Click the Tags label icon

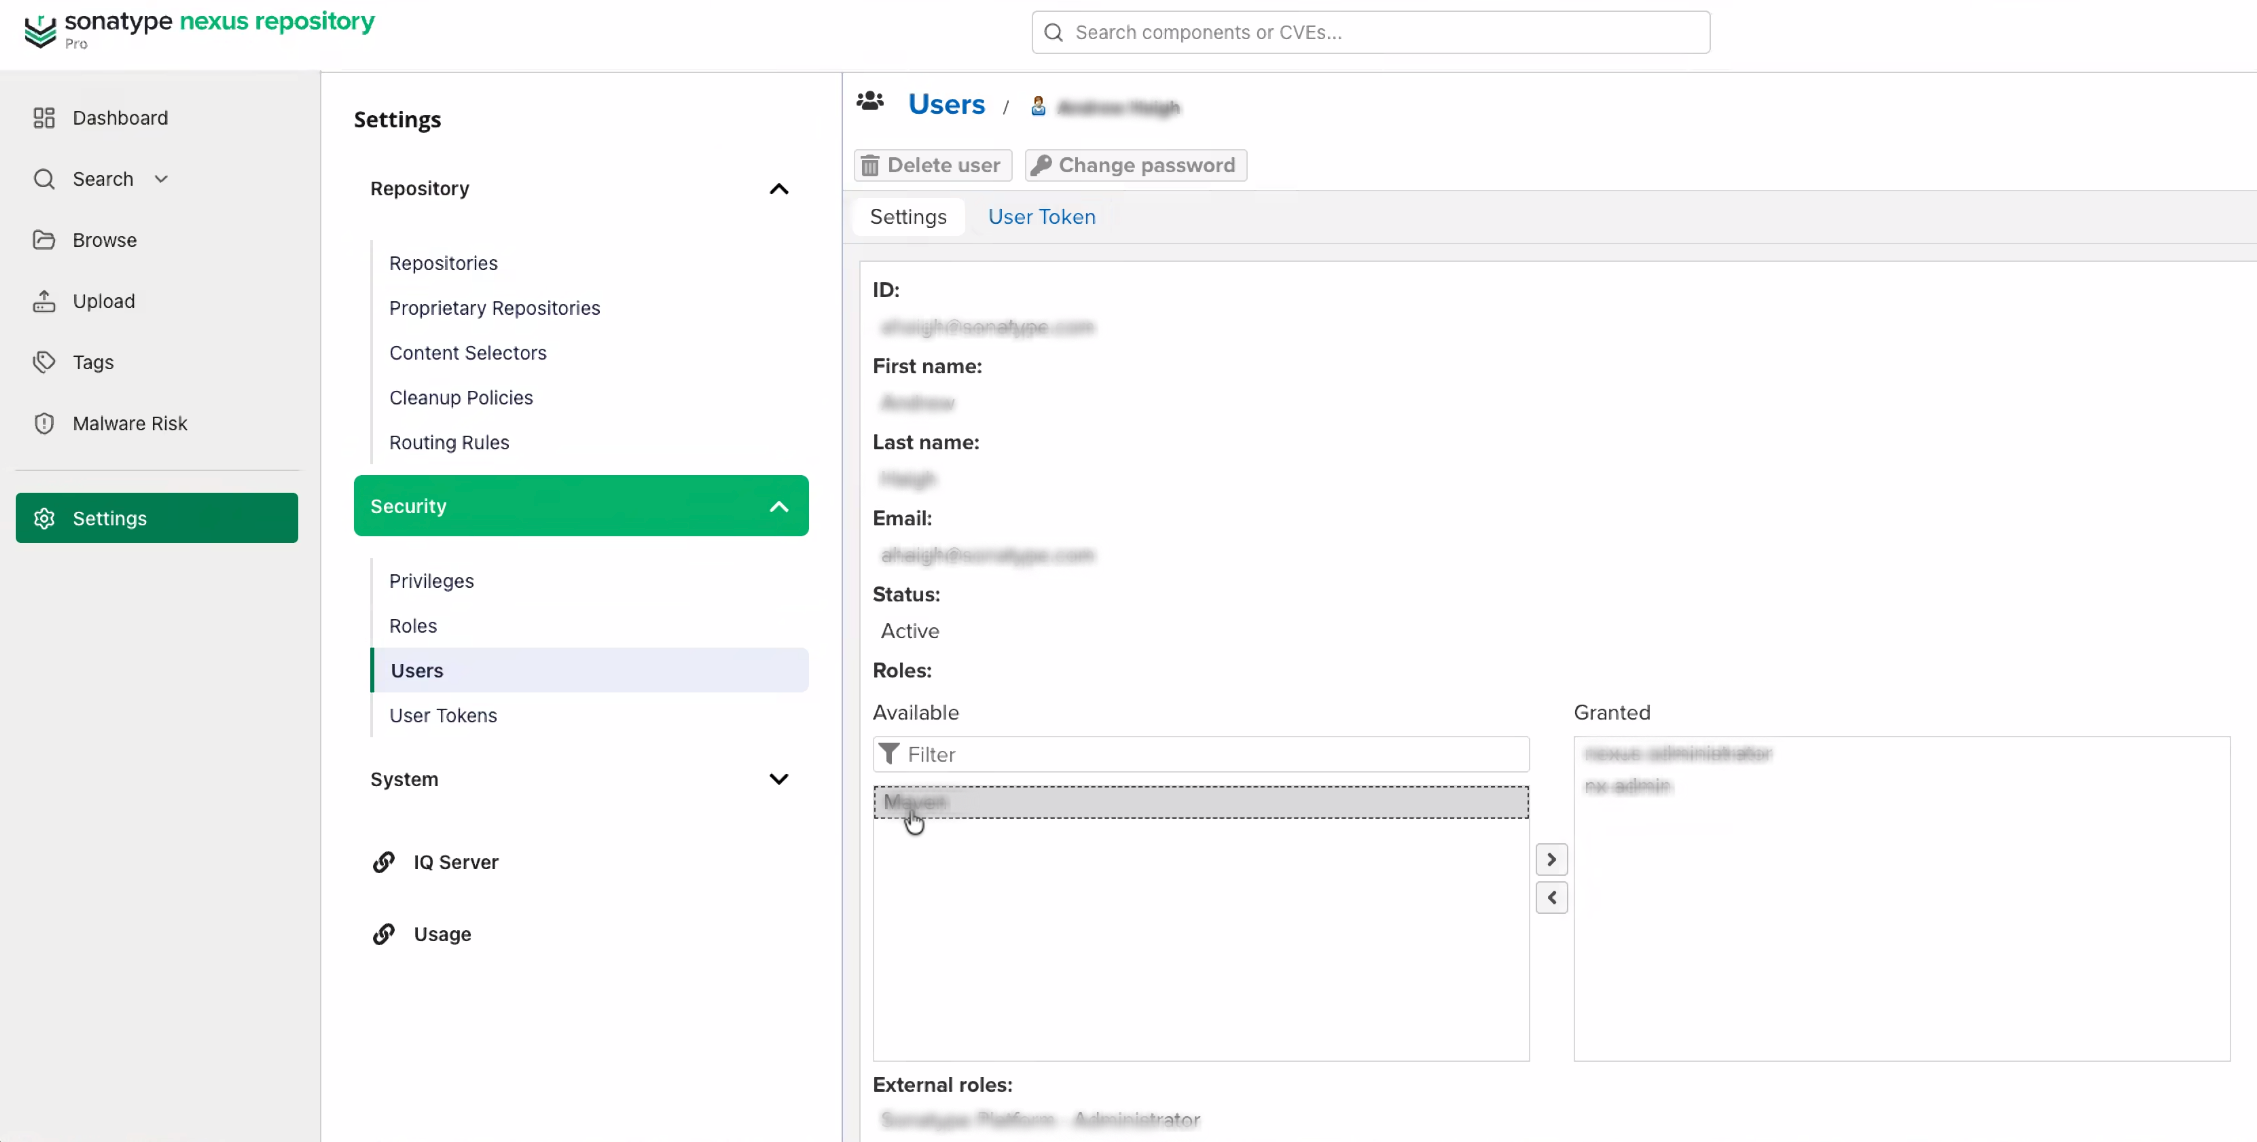coord(44,362)
